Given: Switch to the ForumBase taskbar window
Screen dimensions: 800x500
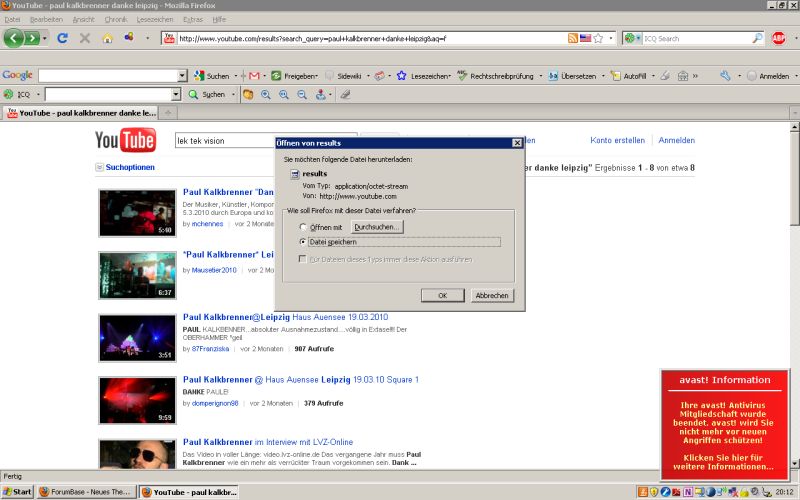Looking at the screenshot, I should coord(87,492).
